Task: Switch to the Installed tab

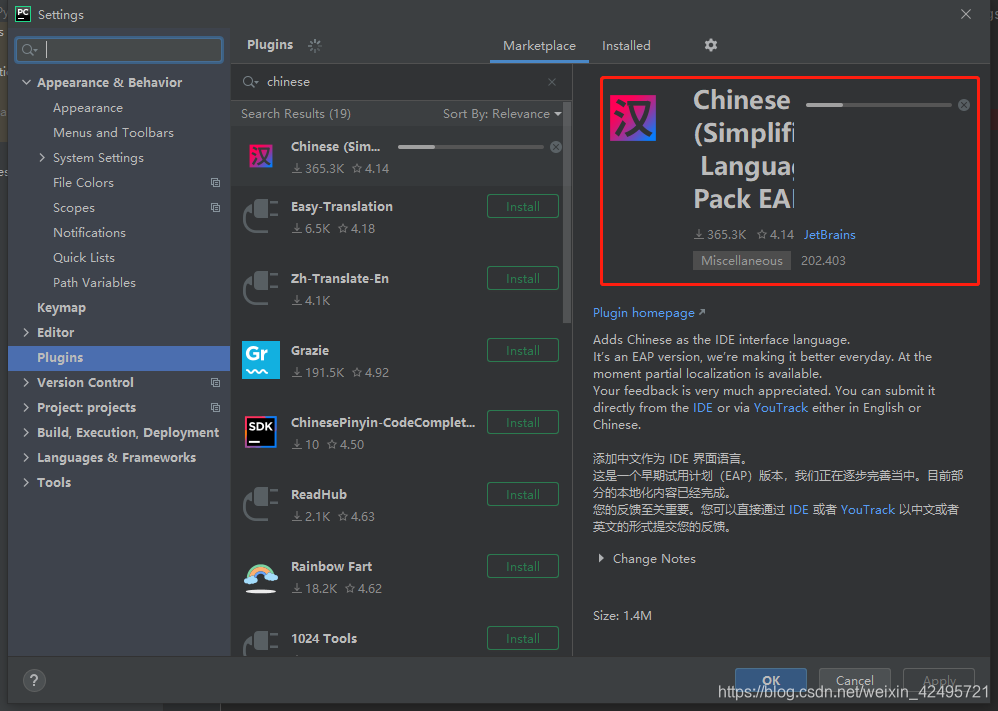Action: 626,46
